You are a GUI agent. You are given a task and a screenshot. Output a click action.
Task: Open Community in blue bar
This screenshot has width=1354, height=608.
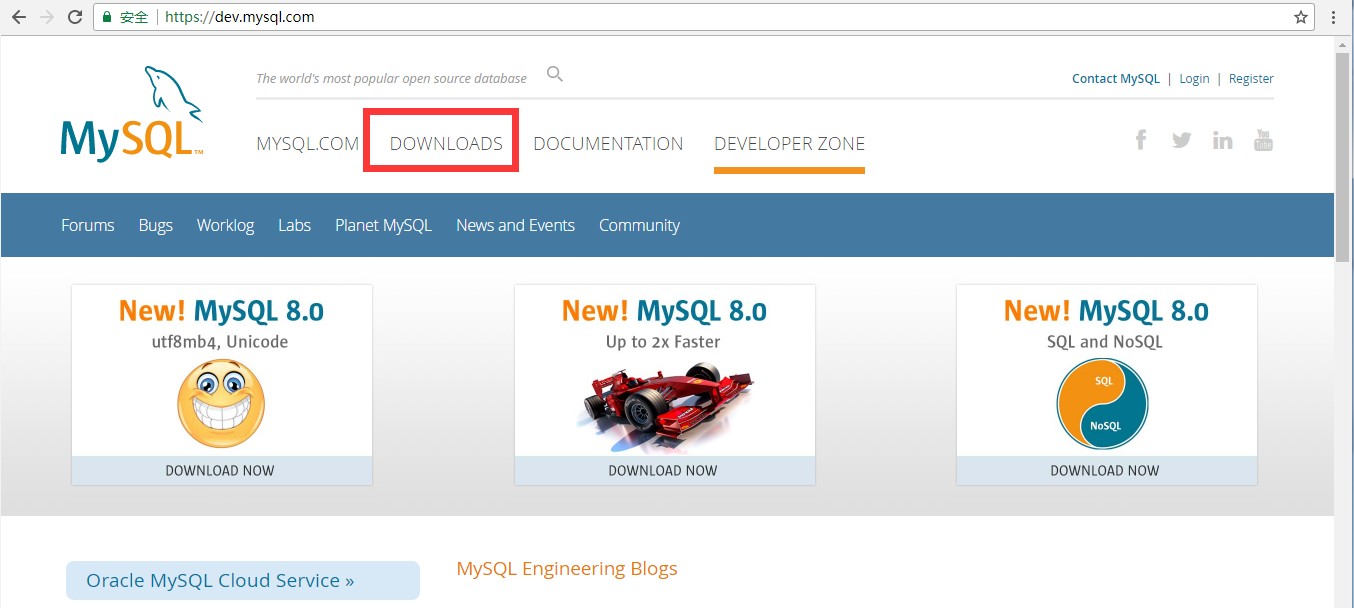[x=639, y=225]
